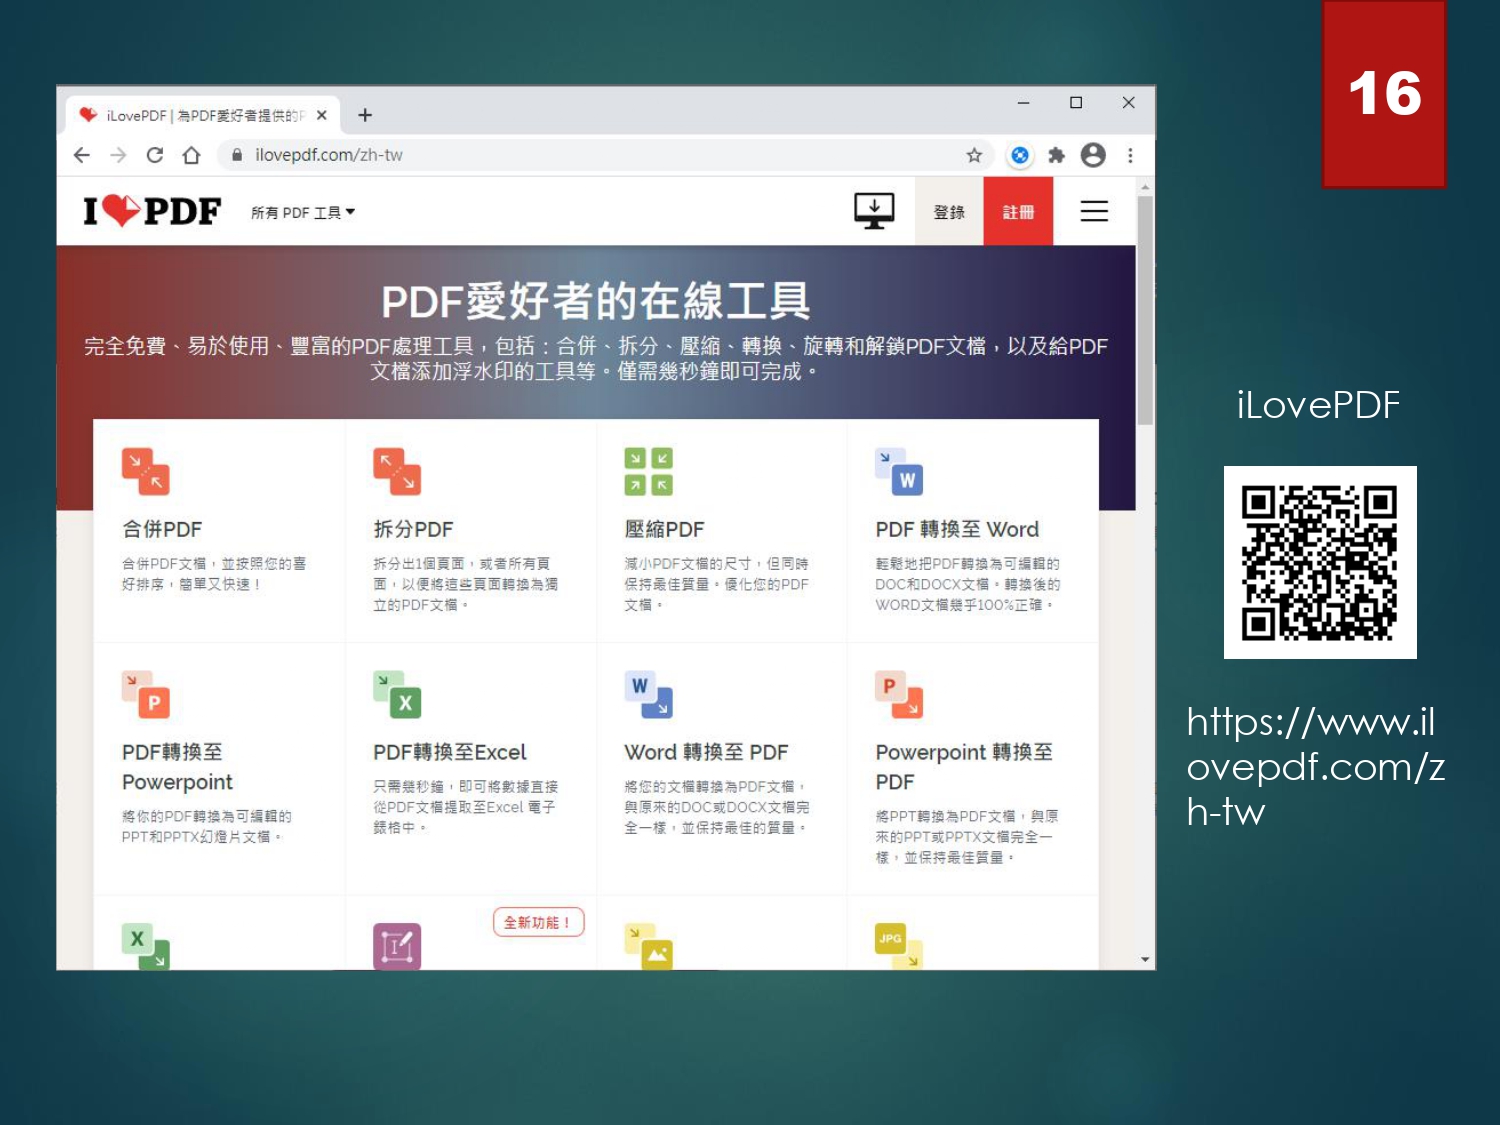
Task: Click the JPG conversion icon
Action: [x=899, y=945]
